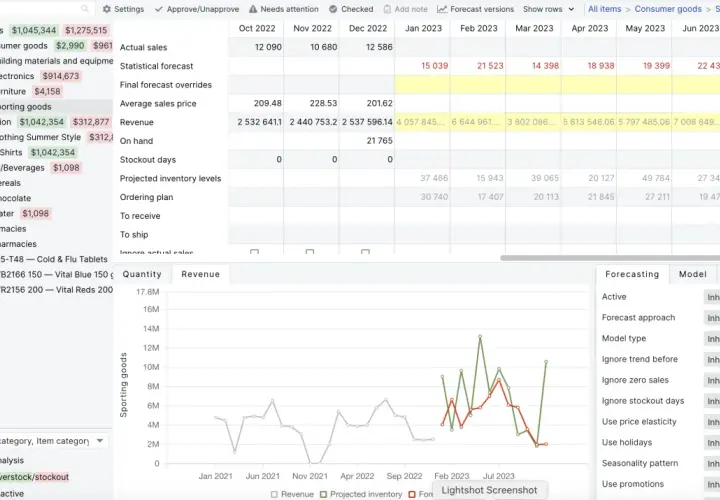The height and width of the screenshot is (500, 720).
Task: Click the Forecast versions chart icon
Action: [x=442, y=9]
